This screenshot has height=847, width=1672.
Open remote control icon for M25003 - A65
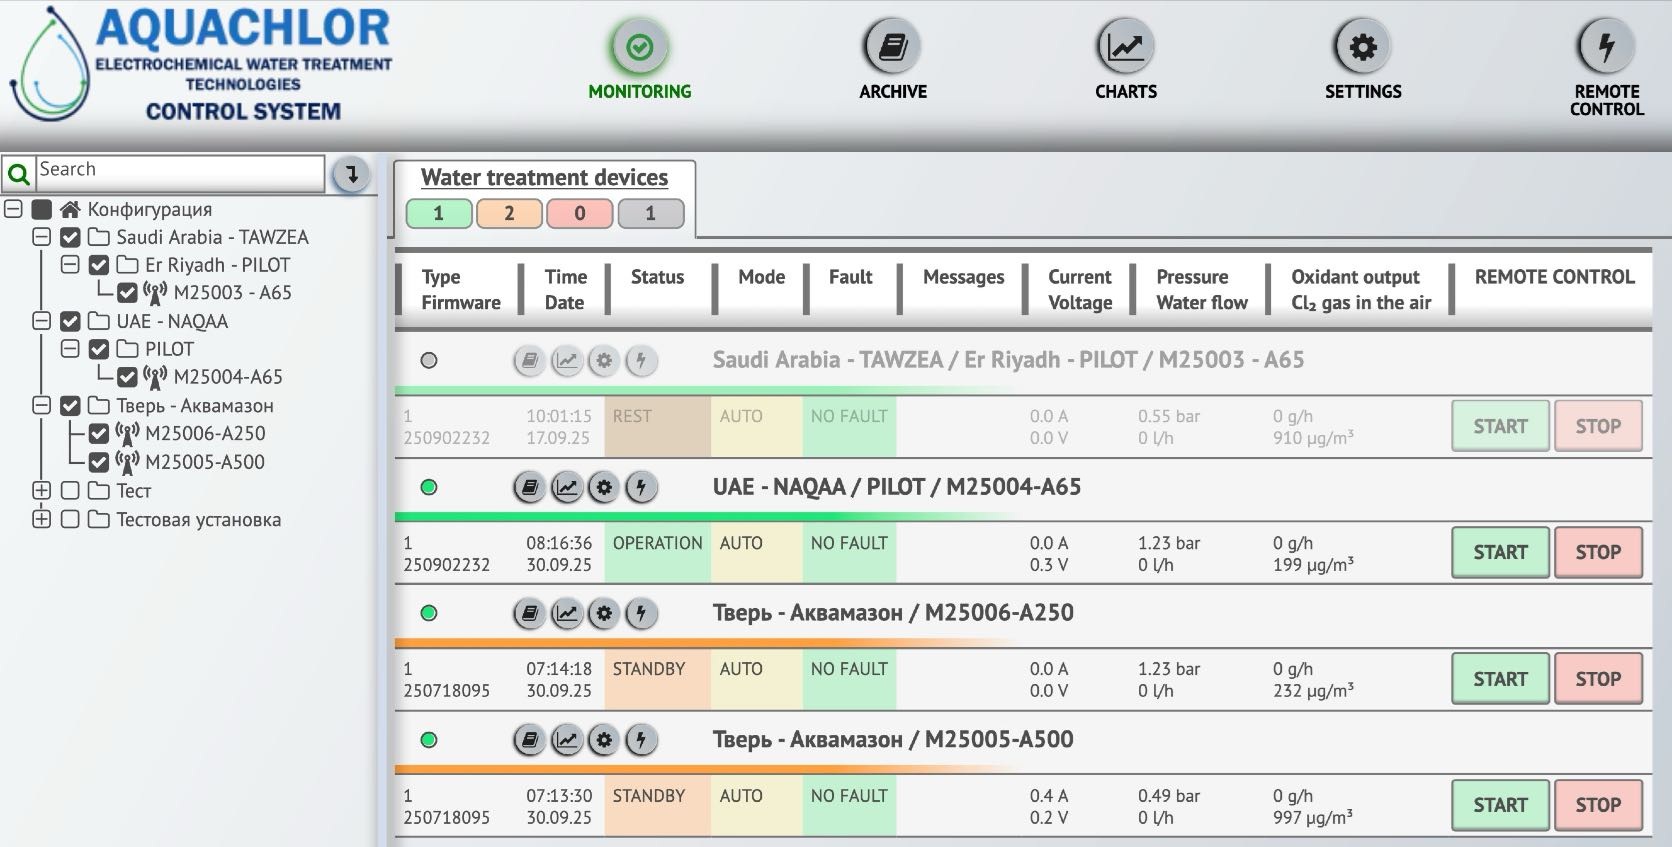pyautogui.click(x=641, y=361)
